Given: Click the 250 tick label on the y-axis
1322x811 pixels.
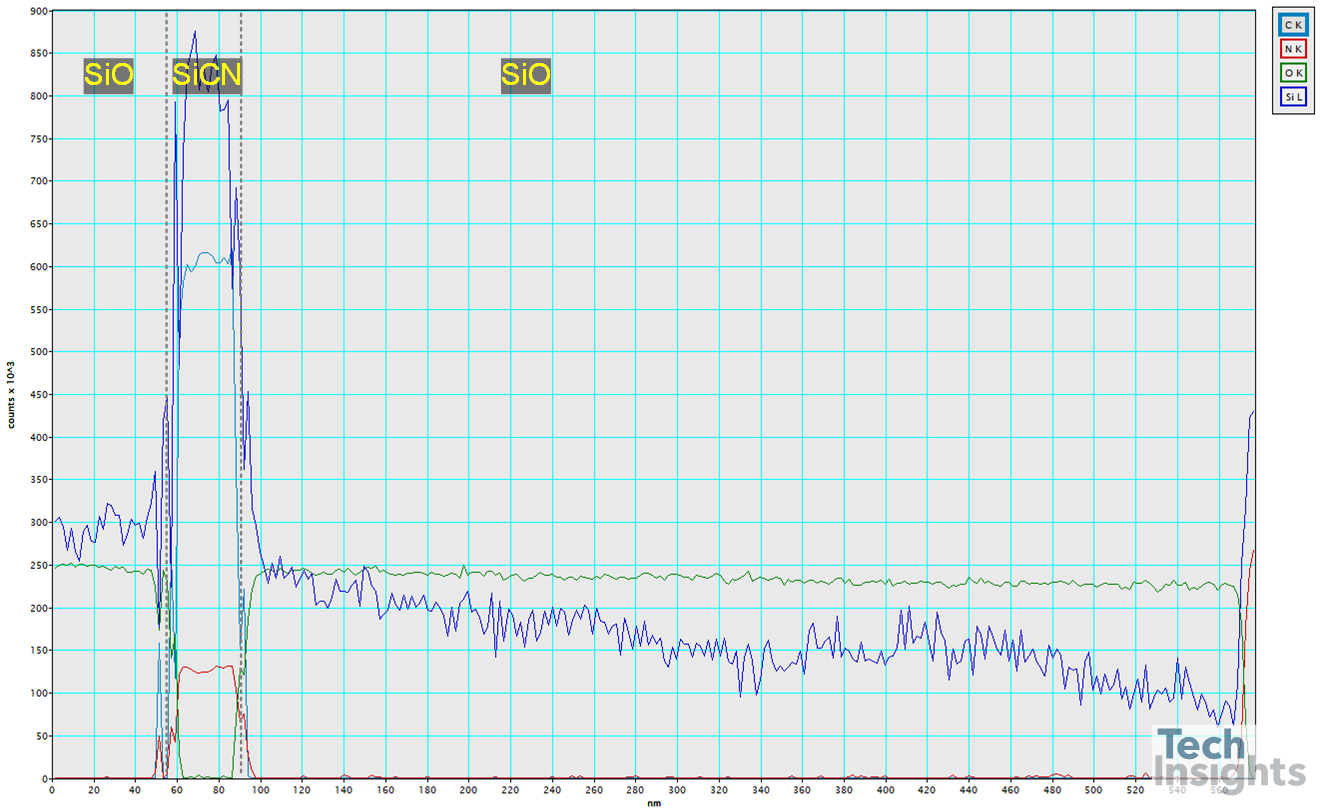Looking at the screenshot, I should point(38,566).
